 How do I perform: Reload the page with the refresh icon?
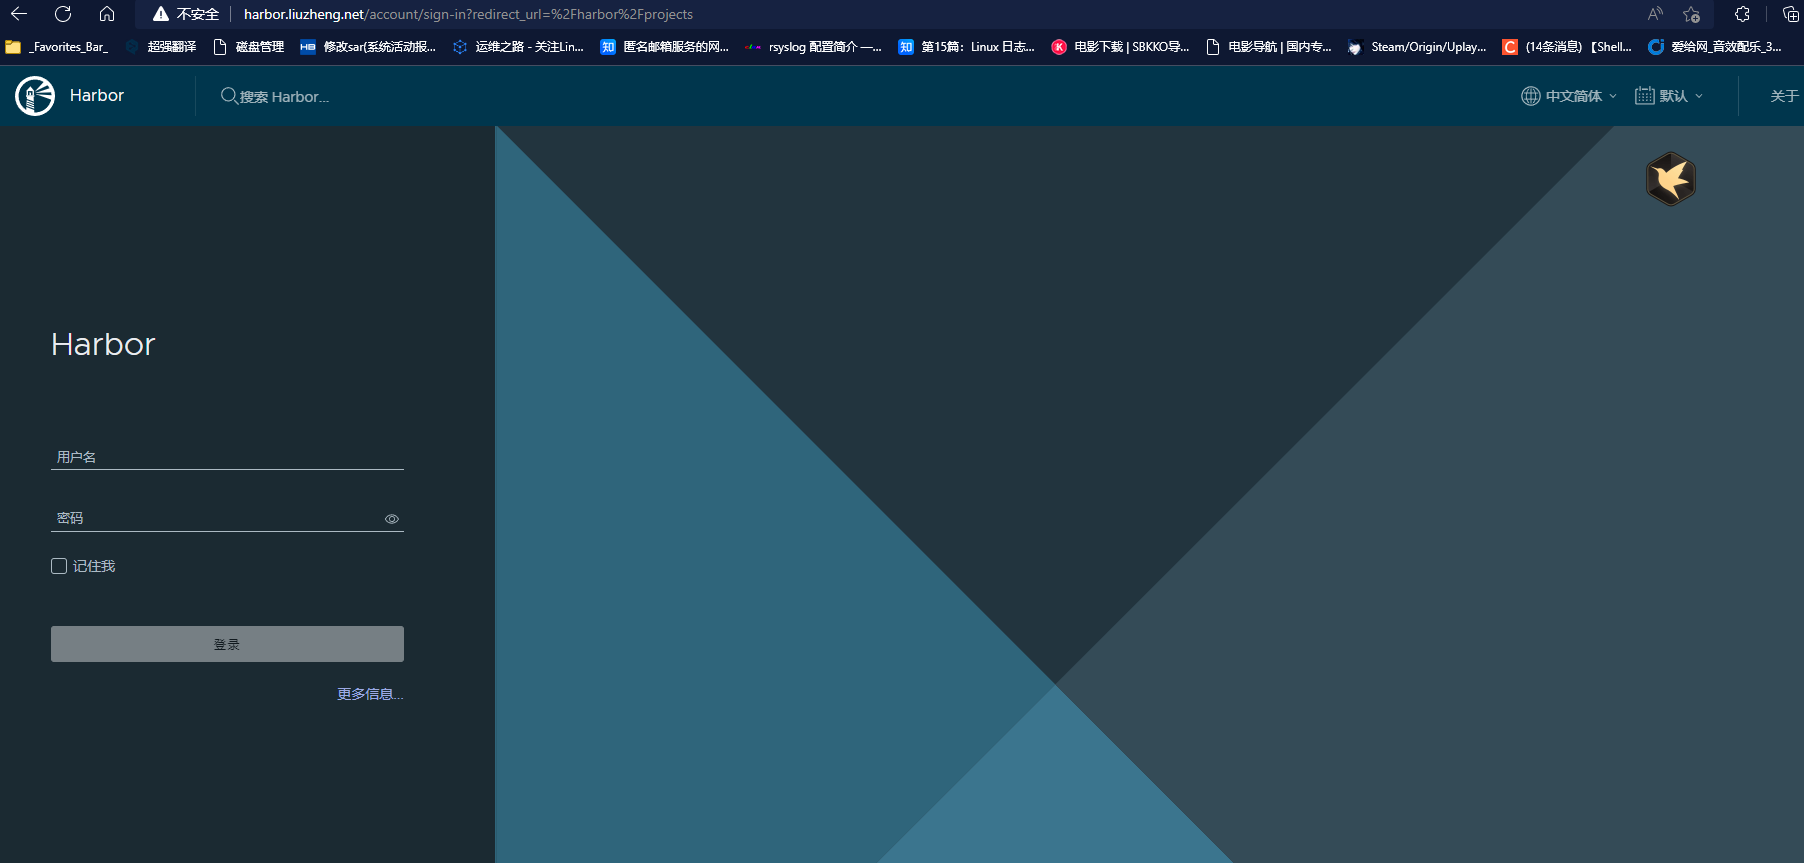click(63, 14)
